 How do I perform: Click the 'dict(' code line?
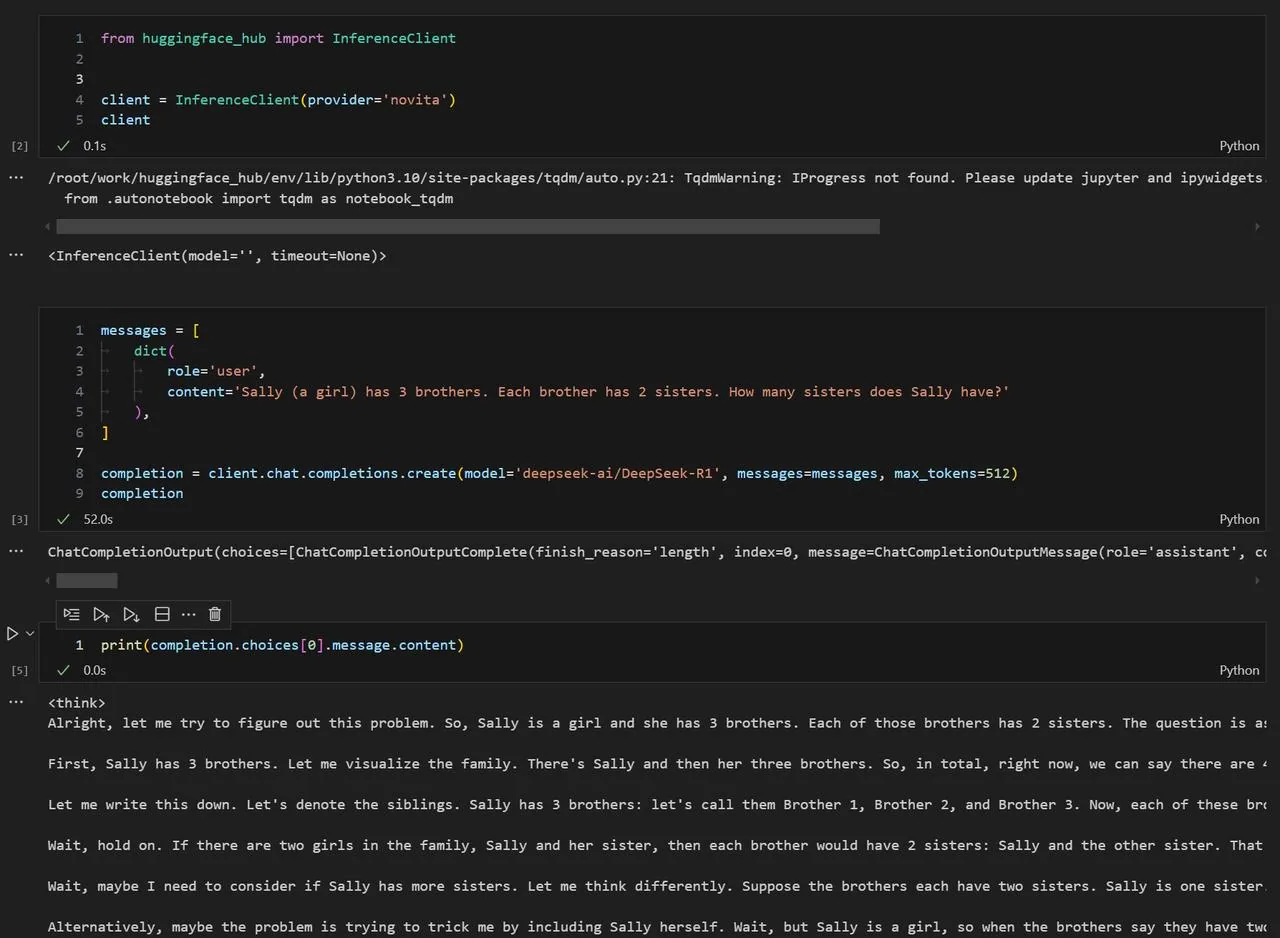[154, 350]
